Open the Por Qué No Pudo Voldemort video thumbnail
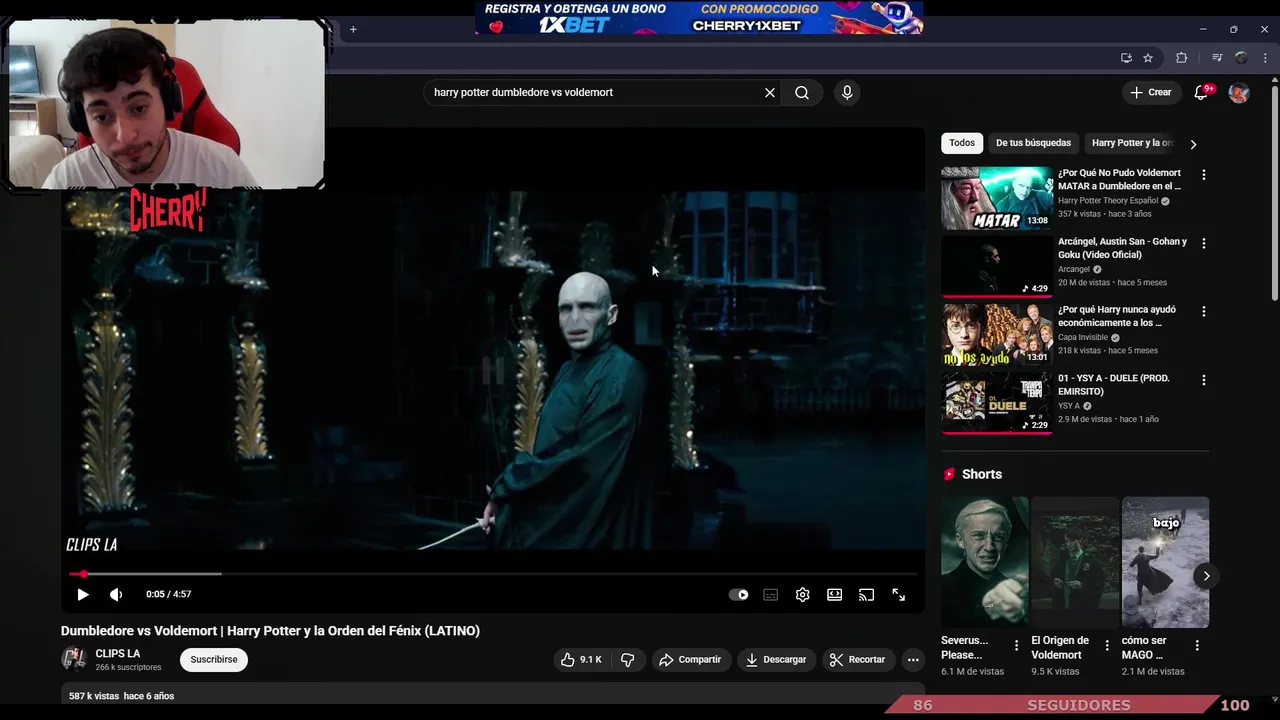The height and width of the screenshot is (720, 1280). point(997,198)
